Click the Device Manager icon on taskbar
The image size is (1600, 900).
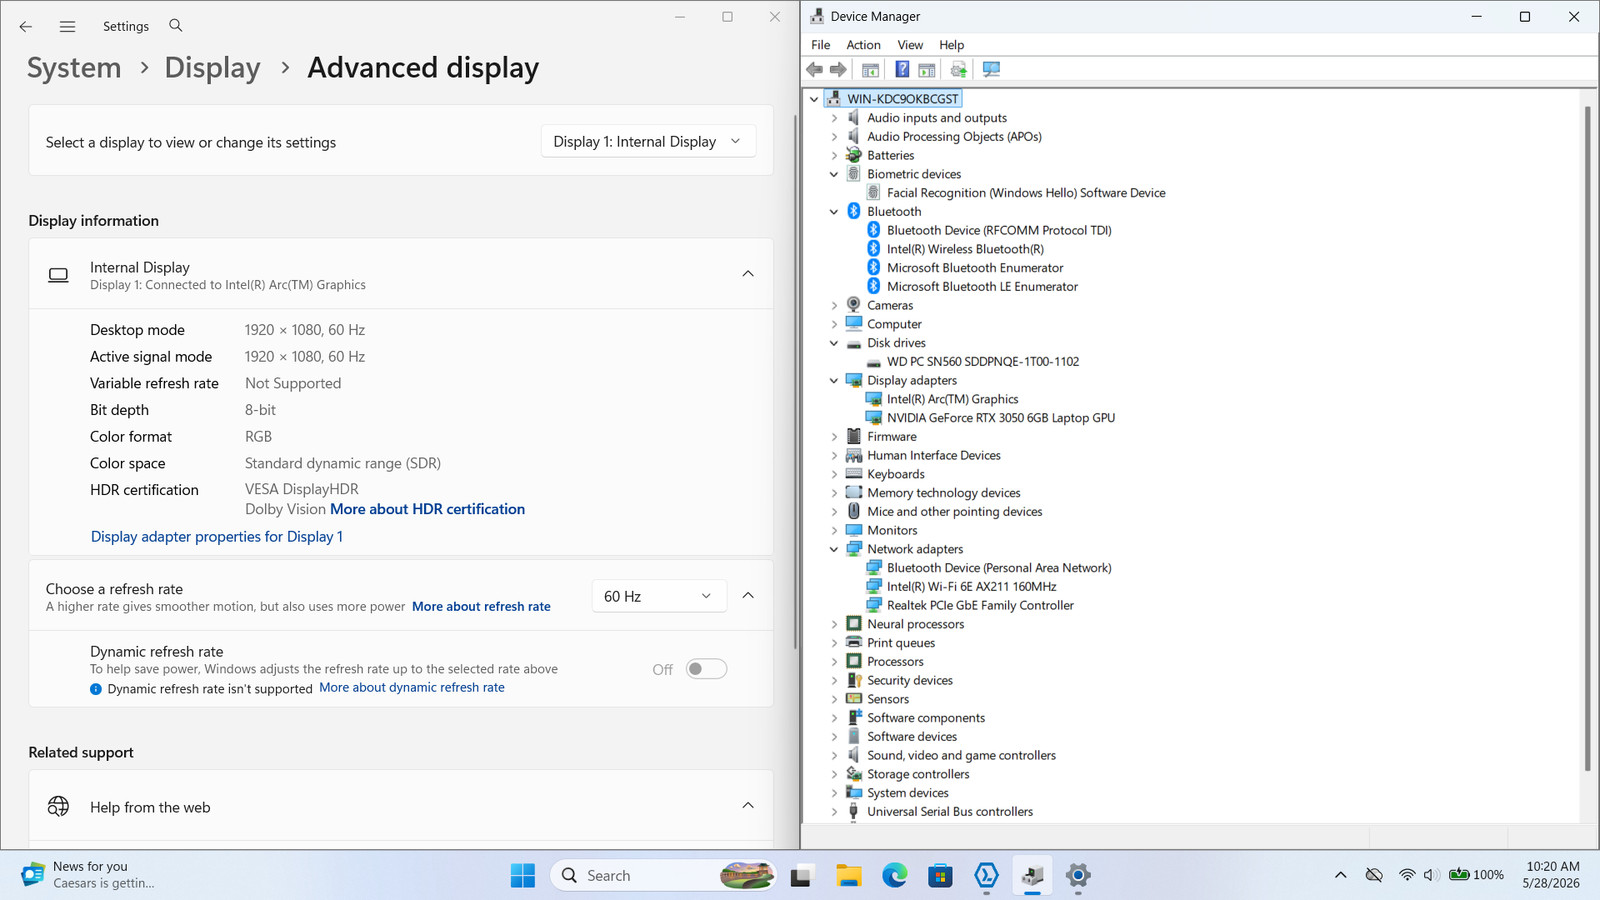pos(1032,876)
